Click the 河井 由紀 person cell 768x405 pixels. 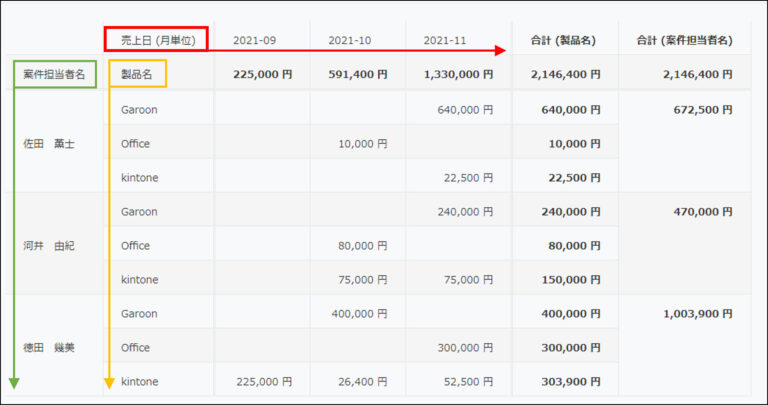[x=49, y=245]
